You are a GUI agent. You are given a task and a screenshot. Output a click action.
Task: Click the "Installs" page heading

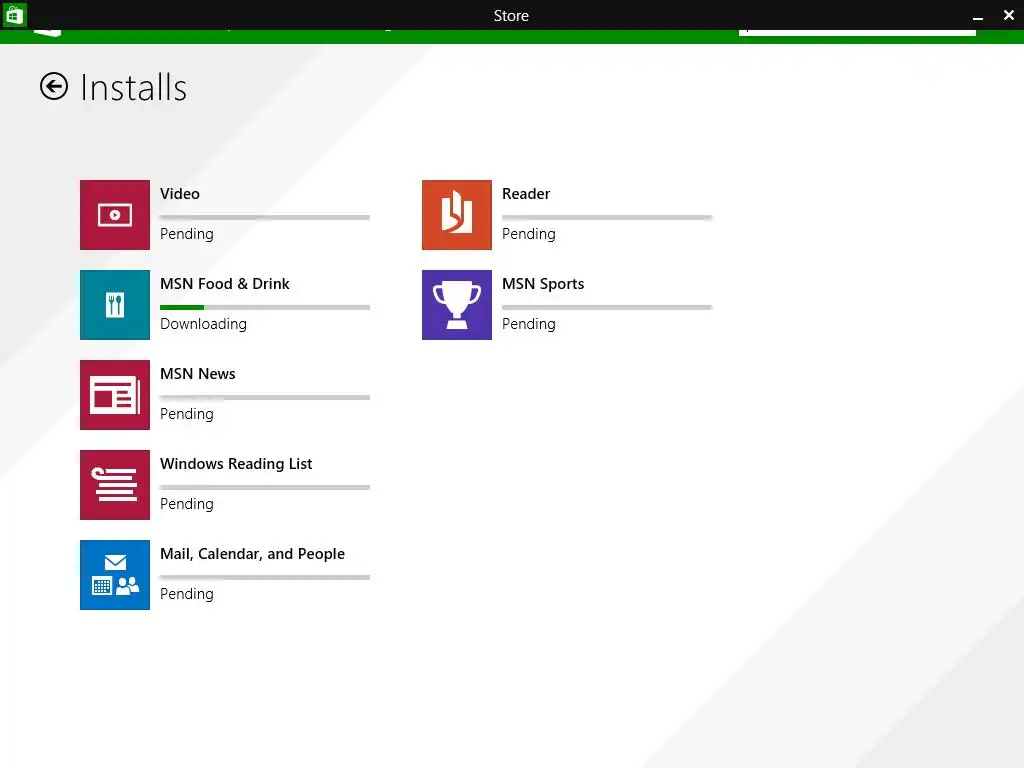134,88
